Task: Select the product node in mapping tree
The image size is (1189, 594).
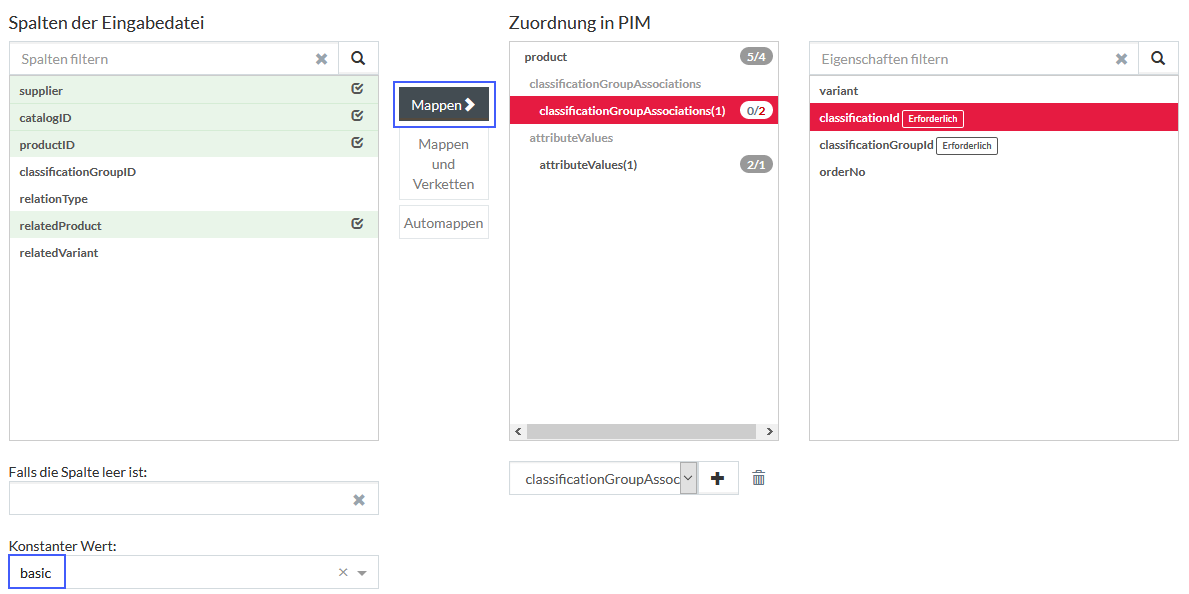Action: click(x=545, y=57)
